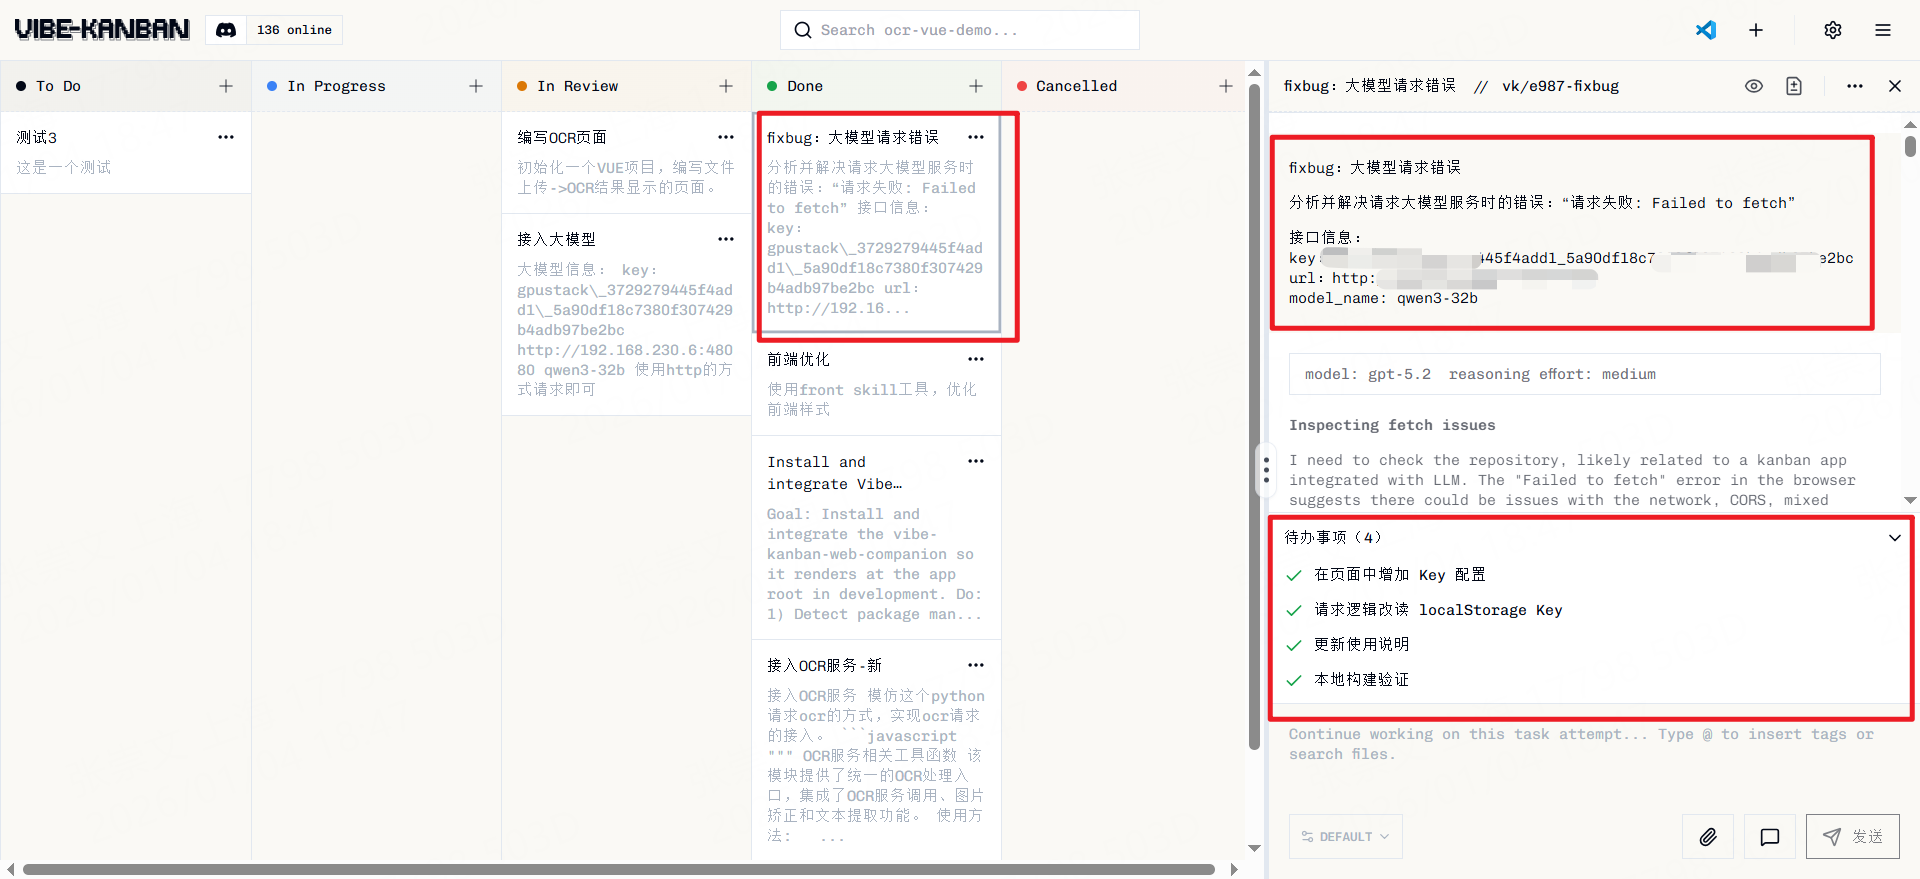Click the In Review column header
This screenshot has width=1920, height=879.
pyautogui.click(x=625, y=86)
